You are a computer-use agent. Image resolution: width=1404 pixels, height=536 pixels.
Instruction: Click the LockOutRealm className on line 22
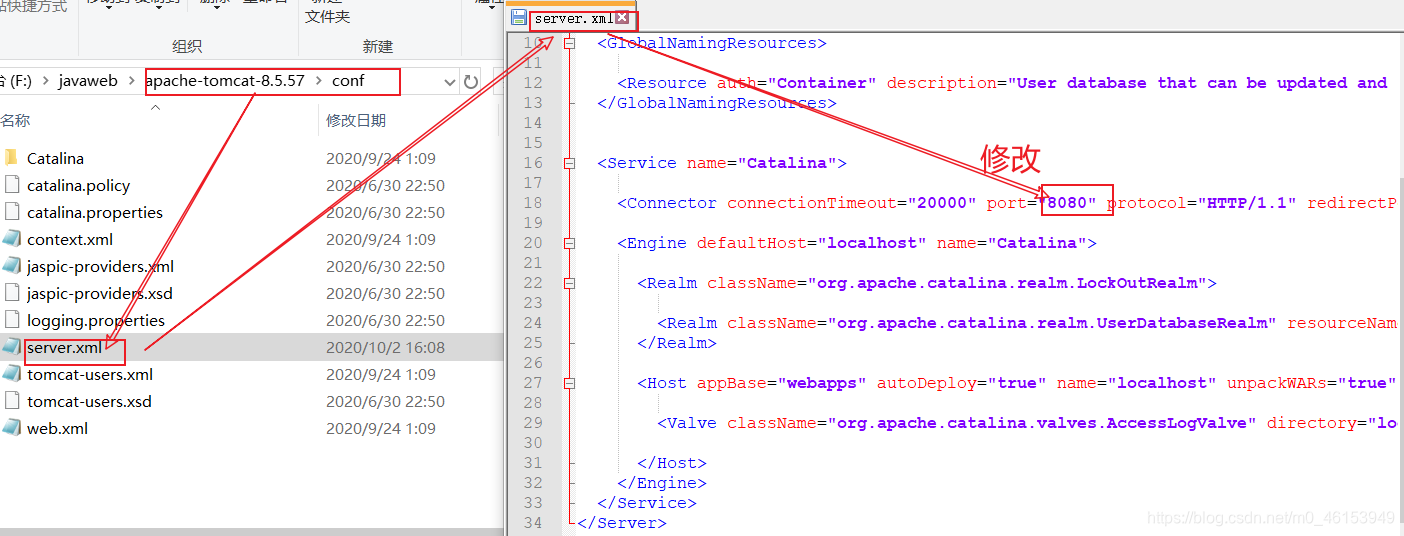coord(1011,283)
